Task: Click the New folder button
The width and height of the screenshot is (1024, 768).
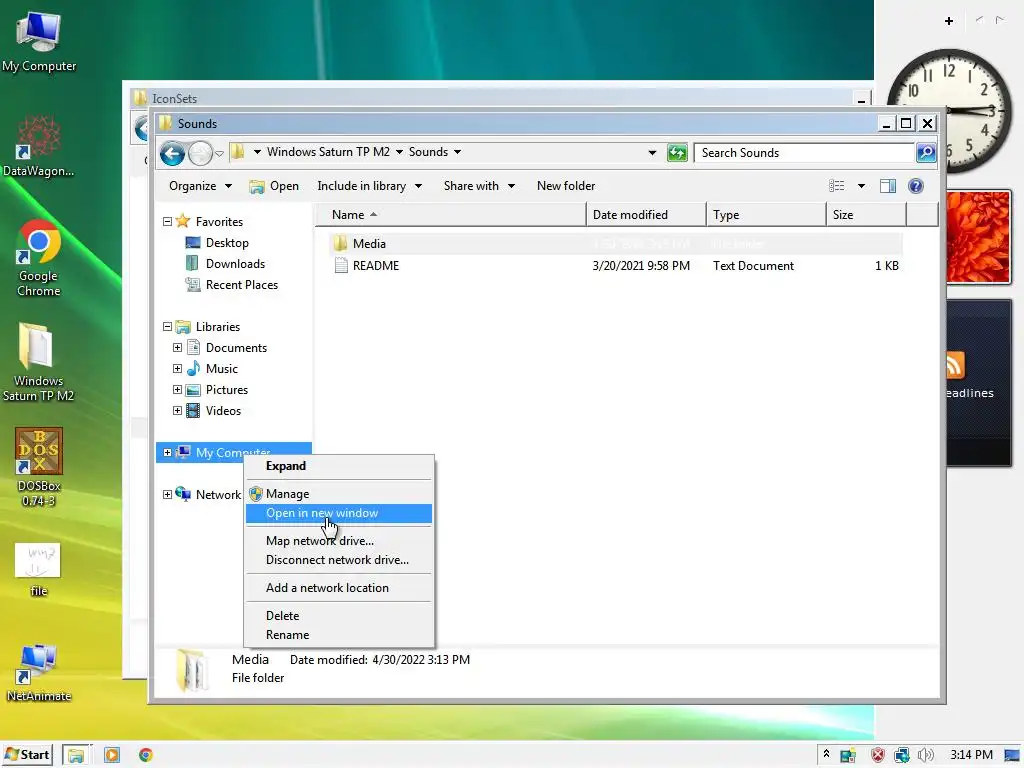Action: tap(566, 186)
